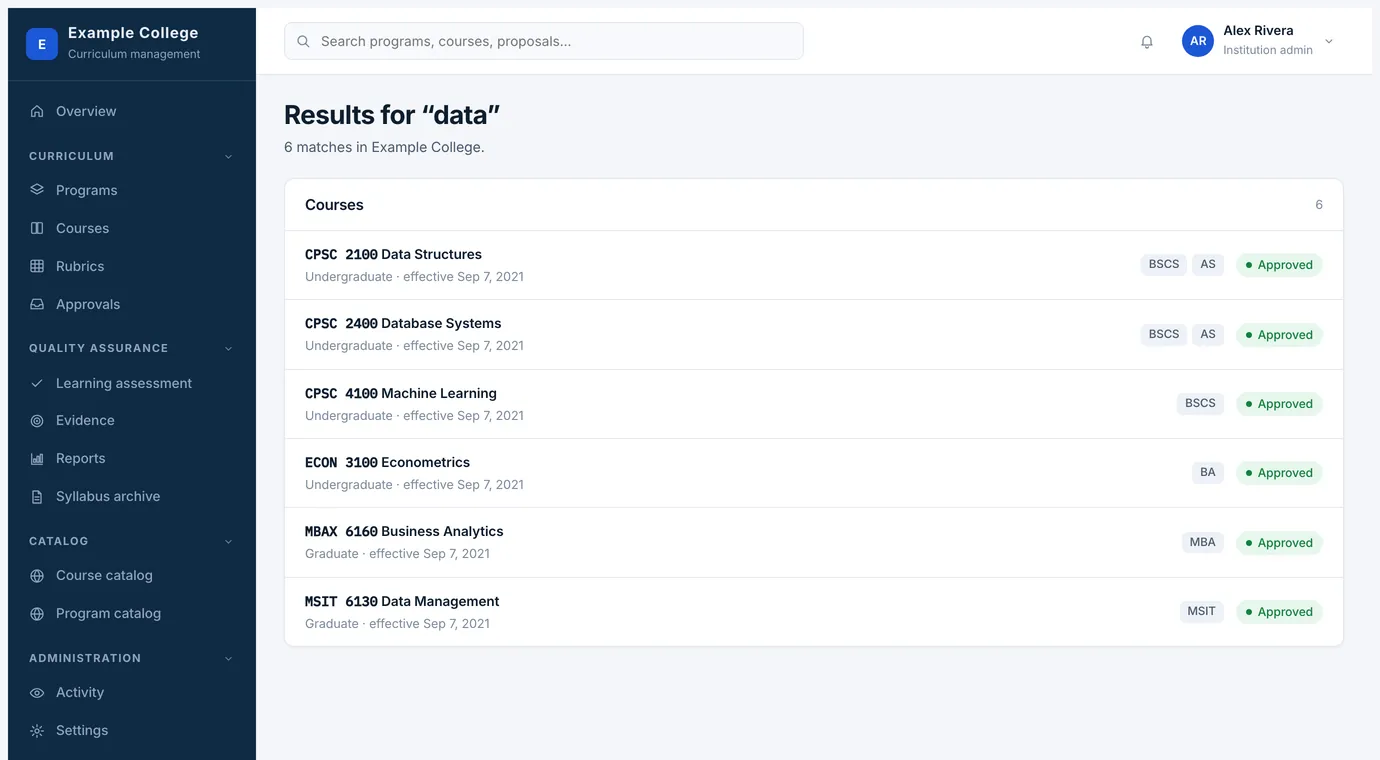Open notifications with the bell icon
Viewport: 1380px width, 760px height.
[x=1147, y=42]
